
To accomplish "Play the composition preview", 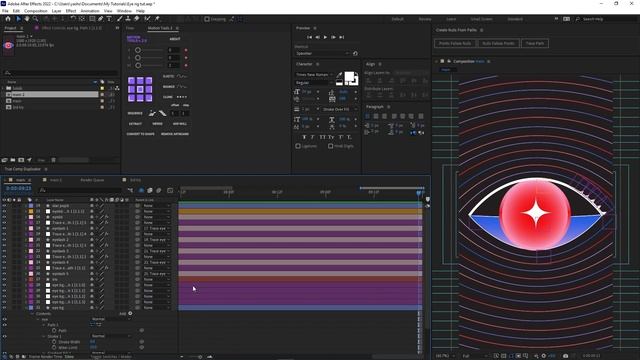I will [x=325, y=37].
